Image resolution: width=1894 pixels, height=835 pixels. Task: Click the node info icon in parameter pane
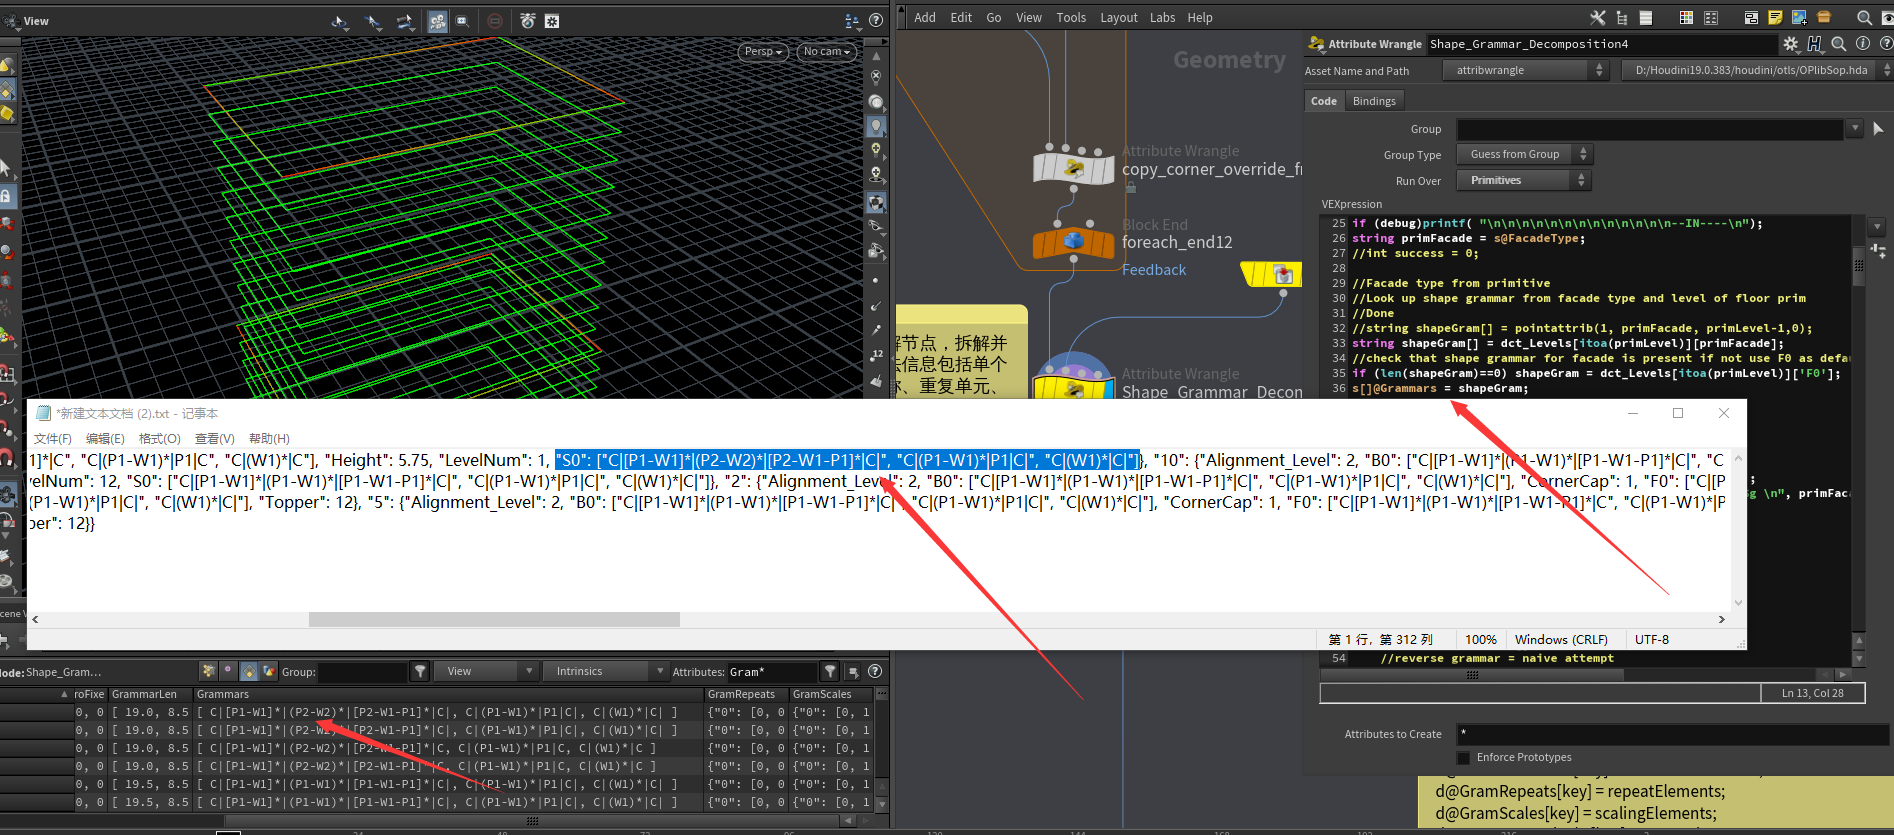(x=1862, y=44)
